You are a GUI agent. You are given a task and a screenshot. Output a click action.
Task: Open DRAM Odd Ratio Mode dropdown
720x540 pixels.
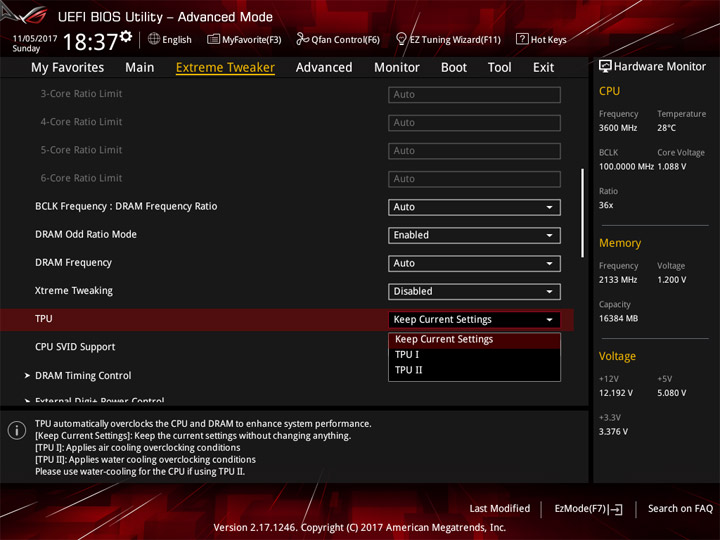[x=474, y=235]
